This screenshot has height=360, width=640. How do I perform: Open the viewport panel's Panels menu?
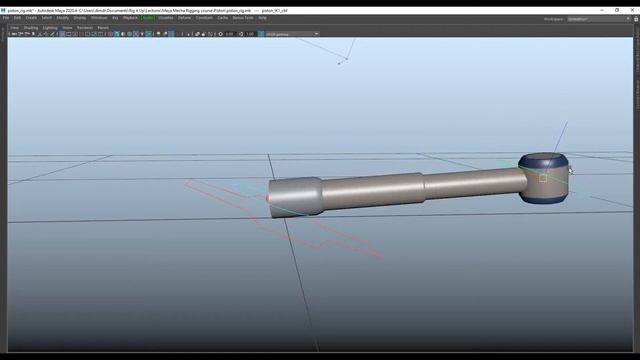(x=103, y=28)
